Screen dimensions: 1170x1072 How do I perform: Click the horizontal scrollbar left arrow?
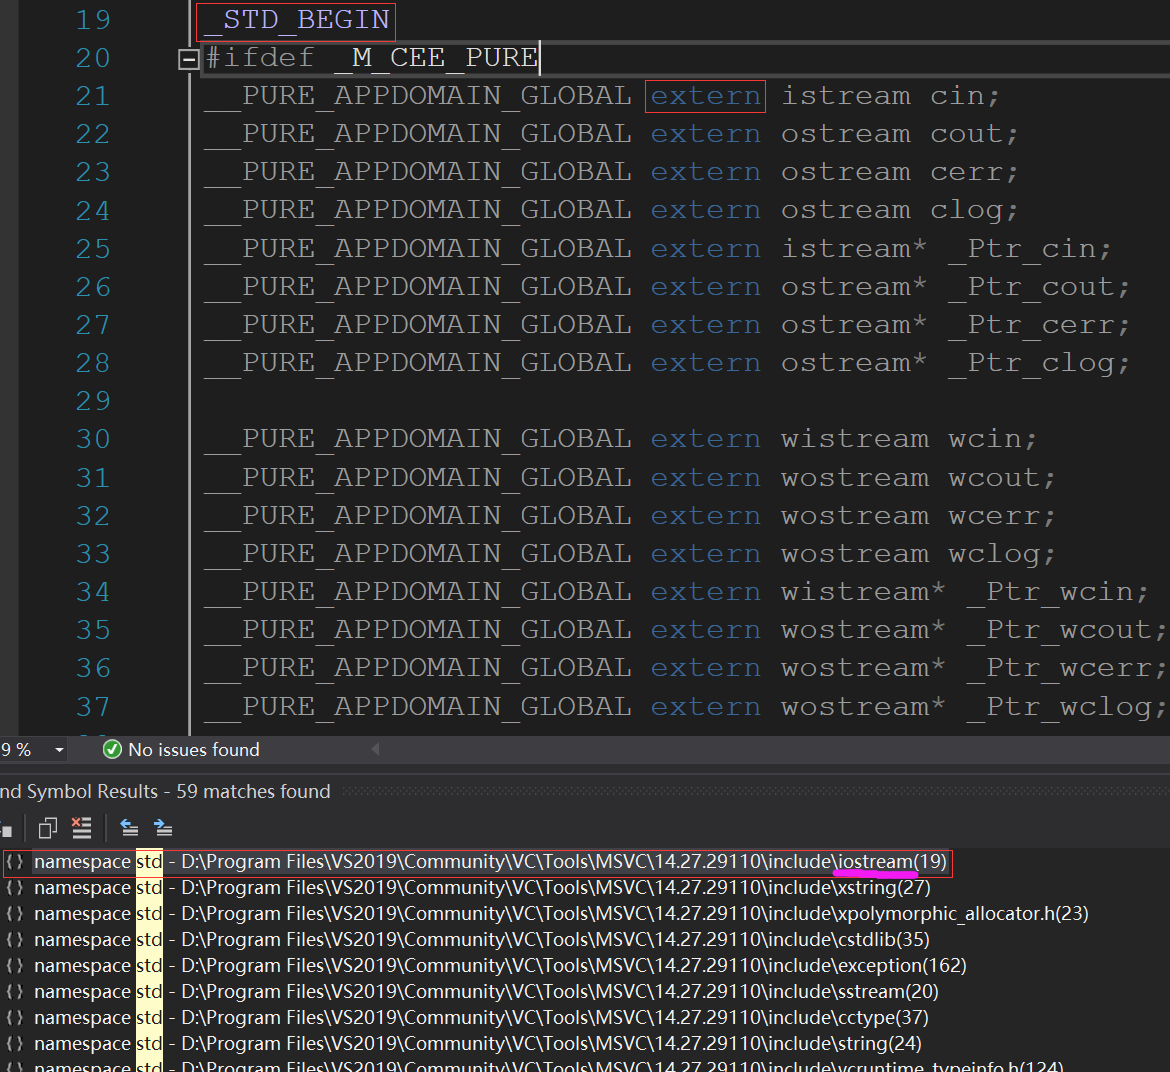tap(375, 749)
